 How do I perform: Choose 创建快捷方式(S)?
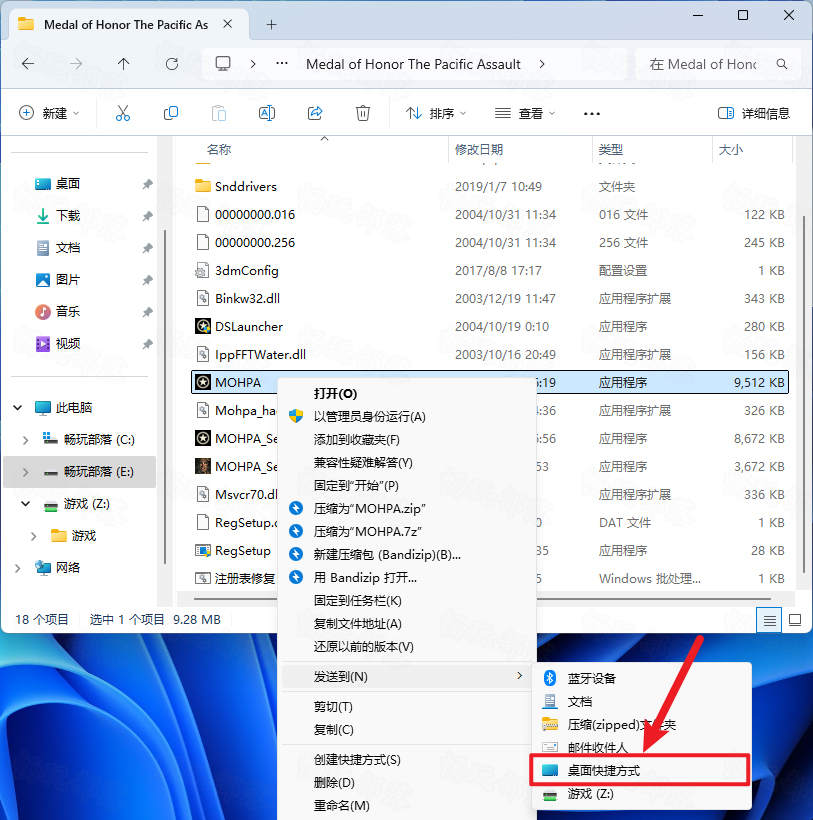coord(408,759)
